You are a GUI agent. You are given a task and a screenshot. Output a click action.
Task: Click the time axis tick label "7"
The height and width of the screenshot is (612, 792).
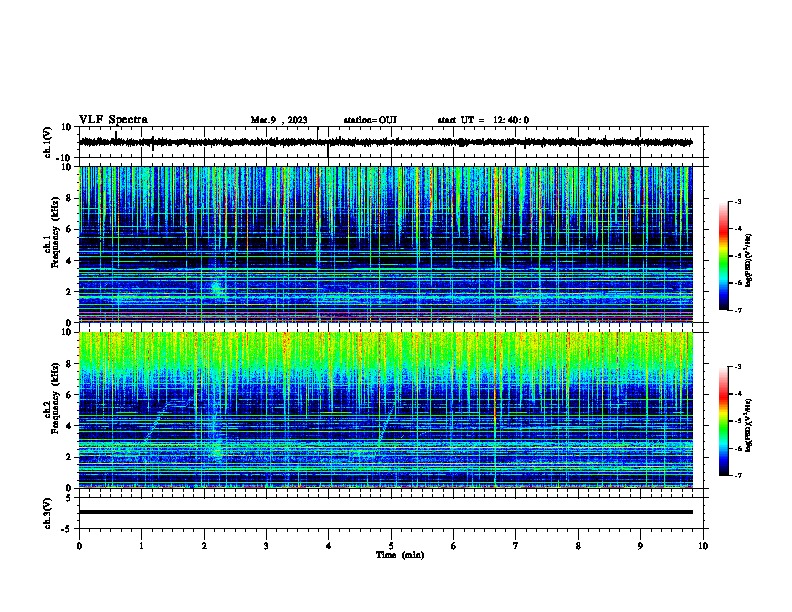[x=516, y=546]
